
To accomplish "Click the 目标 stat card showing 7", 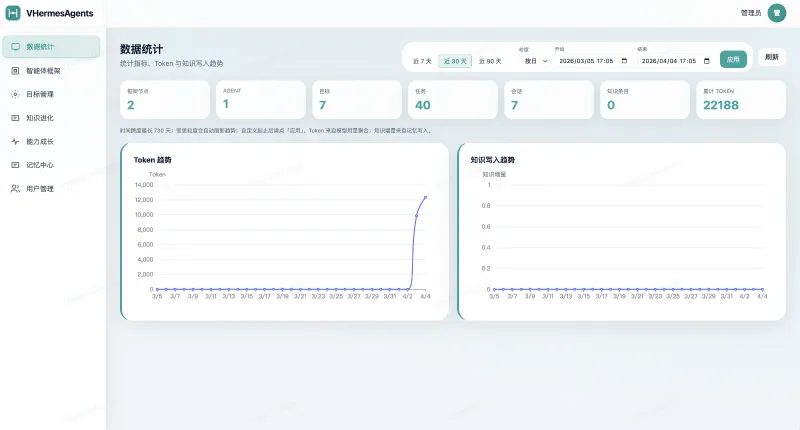I will (357, 99).
